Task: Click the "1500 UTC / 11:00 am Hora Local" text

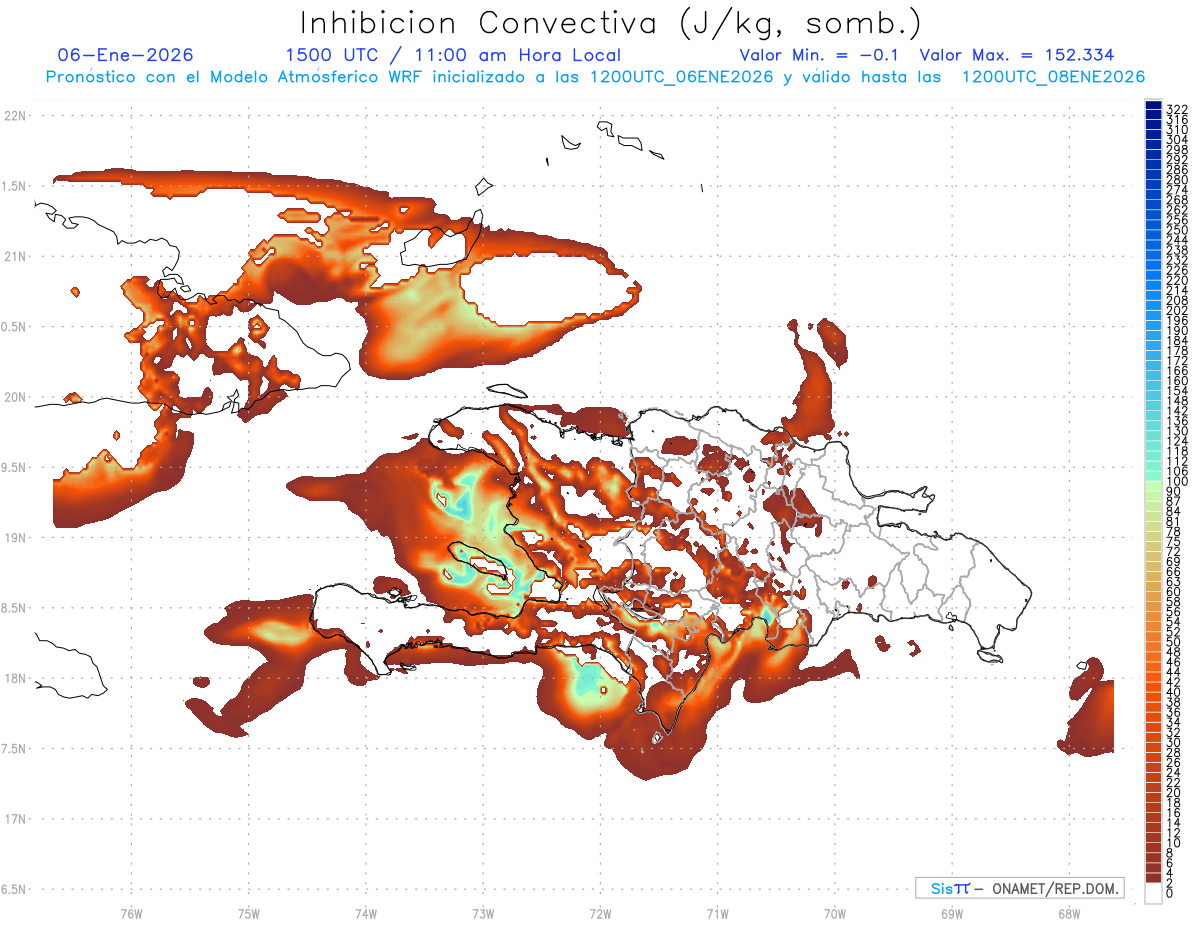Action: (x=453, y=56)
